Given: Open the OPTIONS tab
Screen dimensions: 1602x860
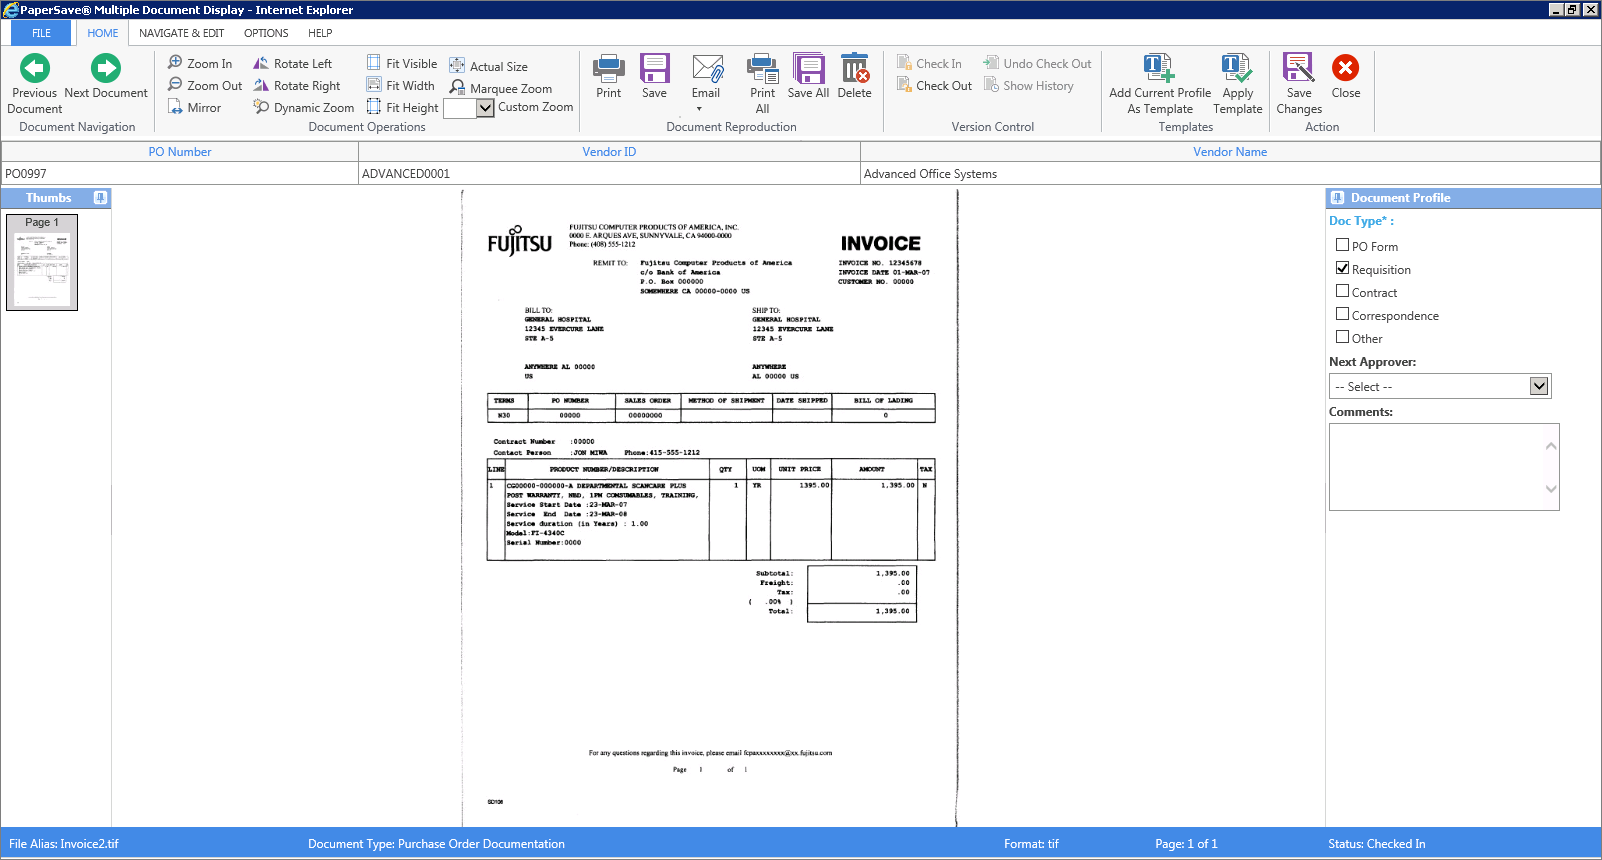Looking at the screenshot, I should (266, 33).
